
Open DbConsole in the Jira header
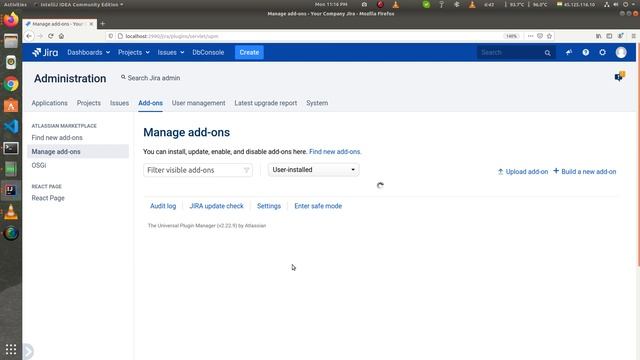coord(208,52)
